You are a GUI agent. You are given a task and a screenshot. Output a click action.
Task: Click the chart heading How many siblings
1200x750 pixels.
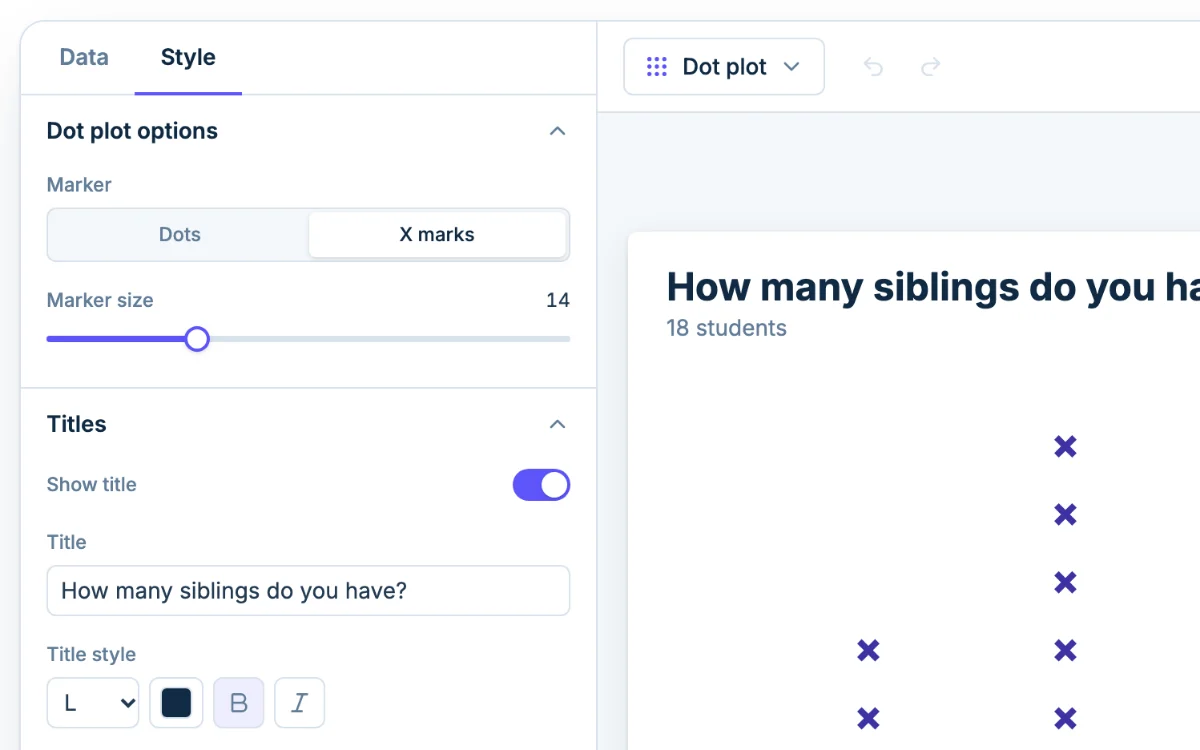tap(932, 287)
